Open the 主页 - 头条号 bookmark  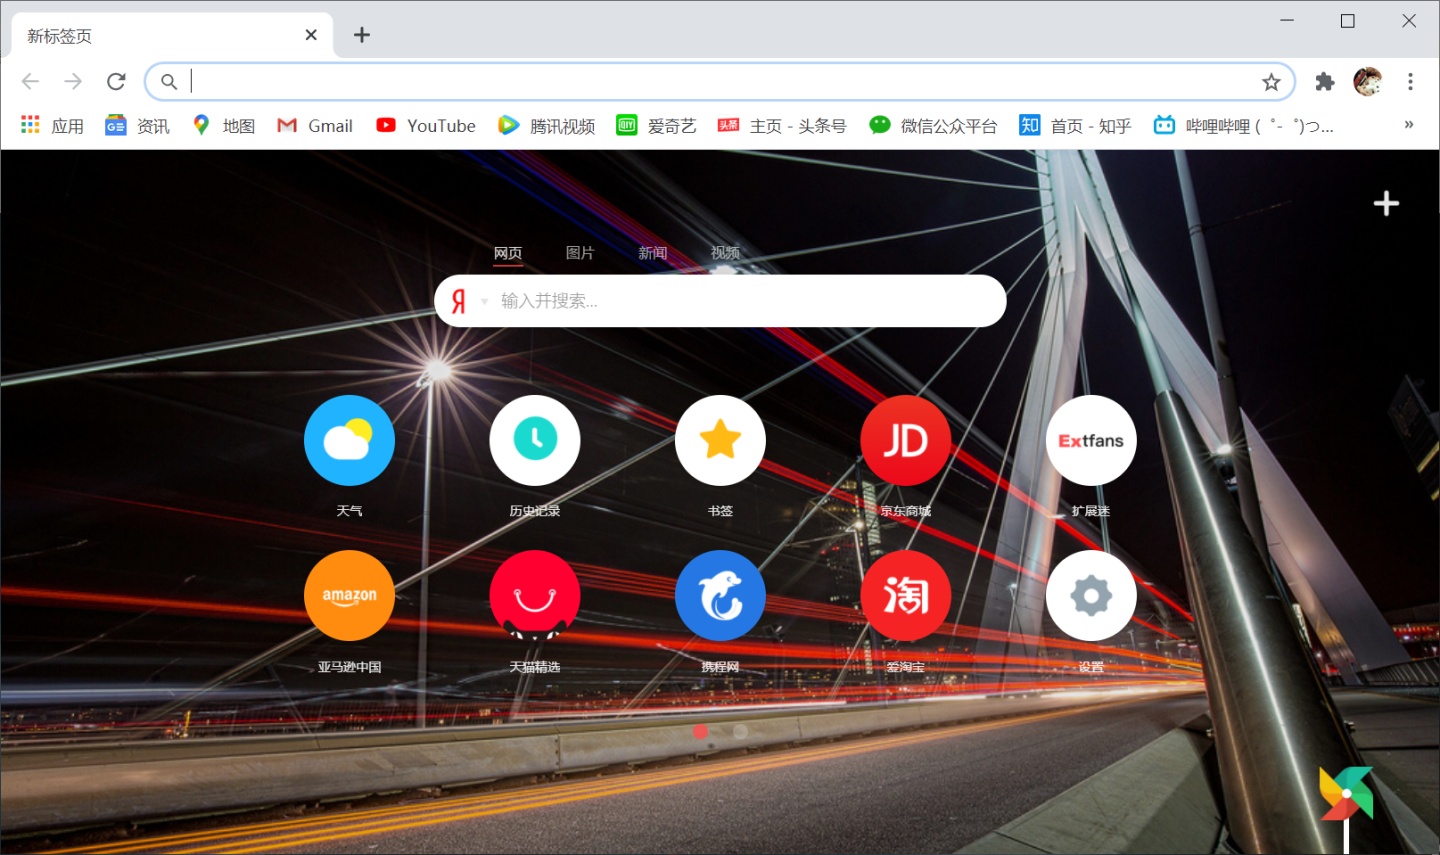pyautogui.click(x=782, y=125)
